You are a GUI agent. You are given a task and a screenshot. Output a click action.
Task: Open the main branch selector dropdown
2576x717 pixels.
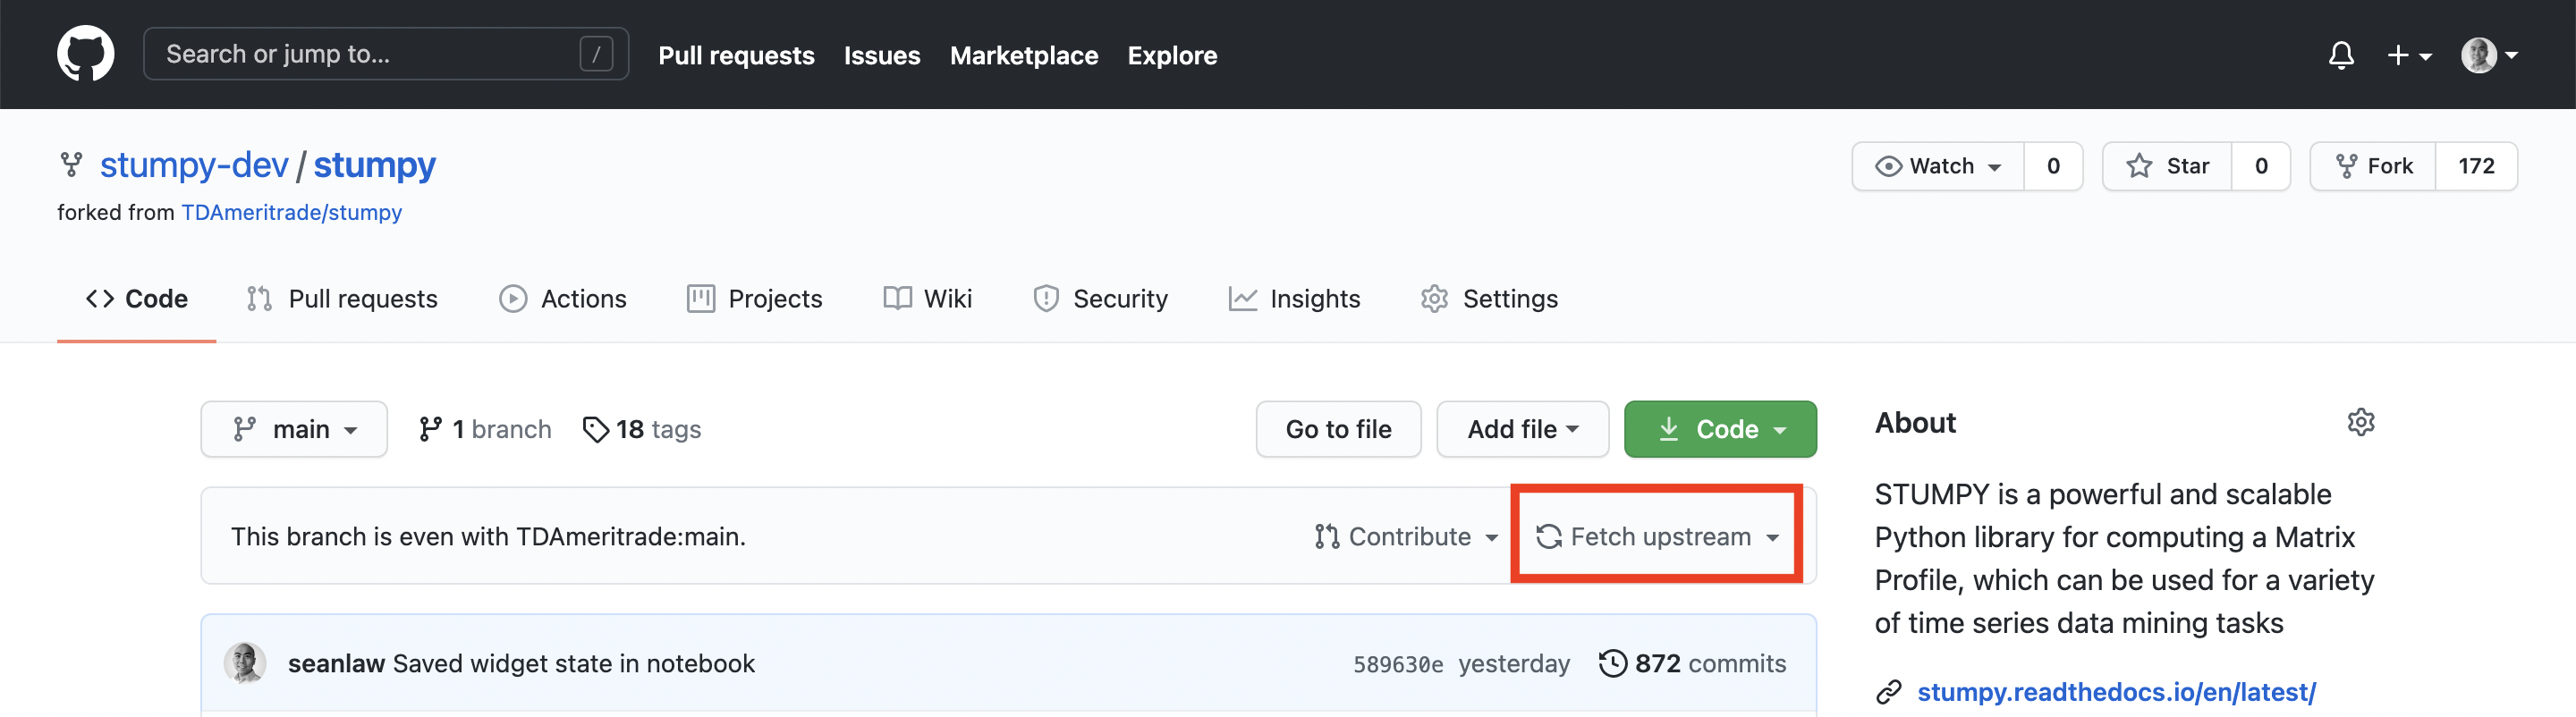[294, 429]
